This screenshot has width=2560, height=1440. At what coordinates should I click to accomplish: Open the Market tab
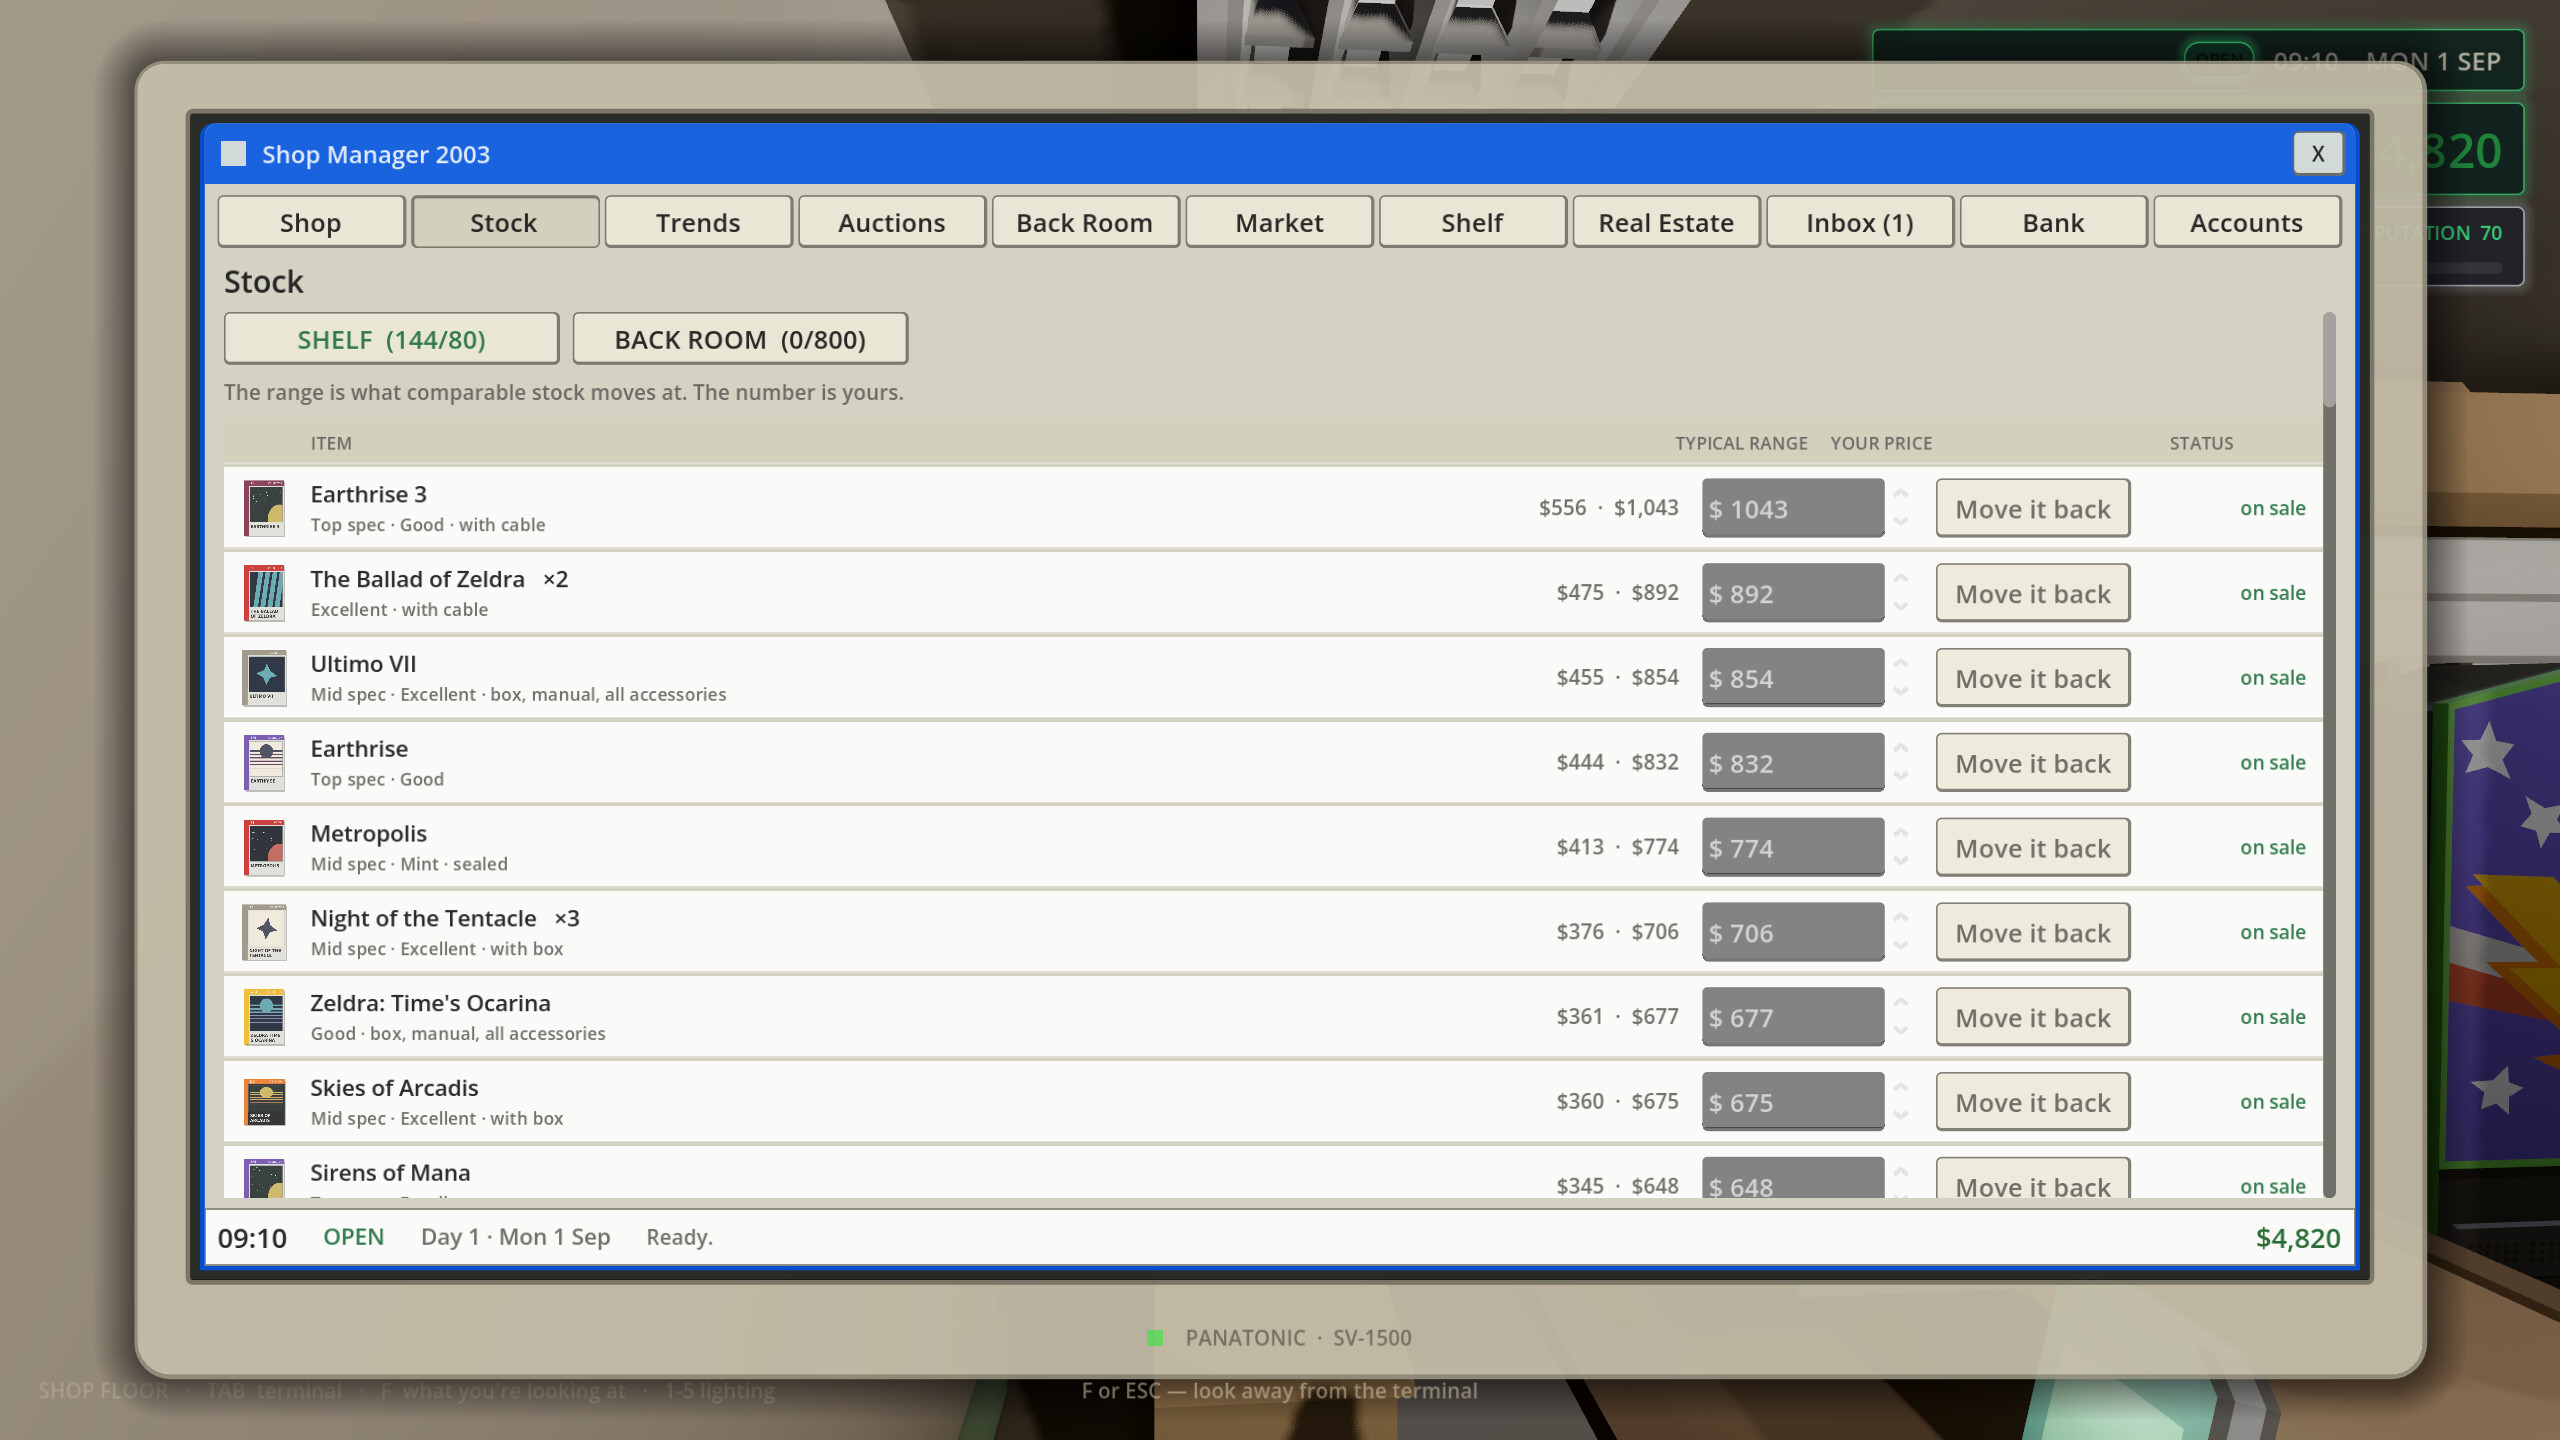coord(1279,222)
